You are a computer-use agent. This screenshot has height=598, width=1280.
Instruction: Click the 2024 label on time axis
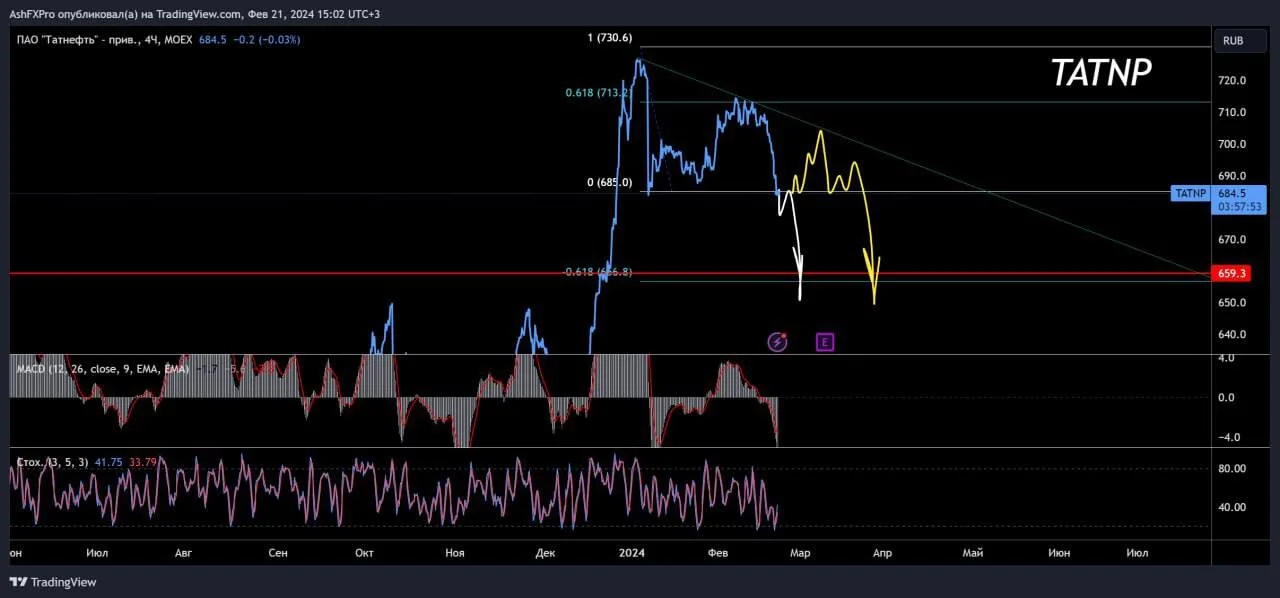[632, 552]
